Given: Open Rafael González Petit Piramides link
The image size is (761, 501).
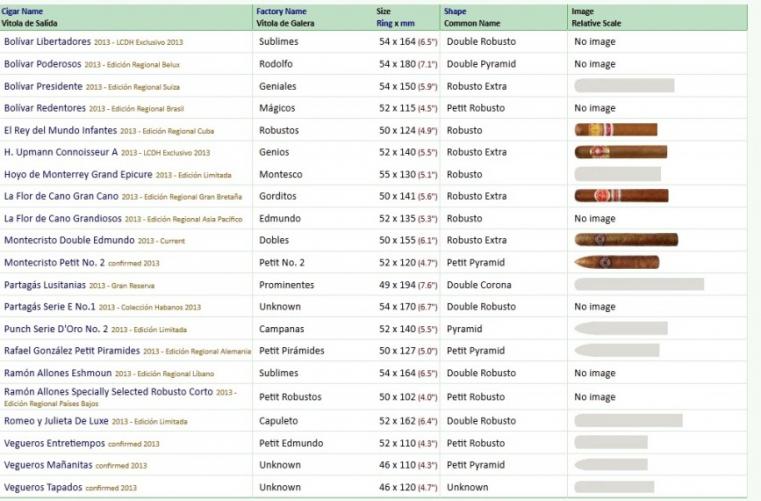Looking at the screenshot, I should [x=72, y=351].
